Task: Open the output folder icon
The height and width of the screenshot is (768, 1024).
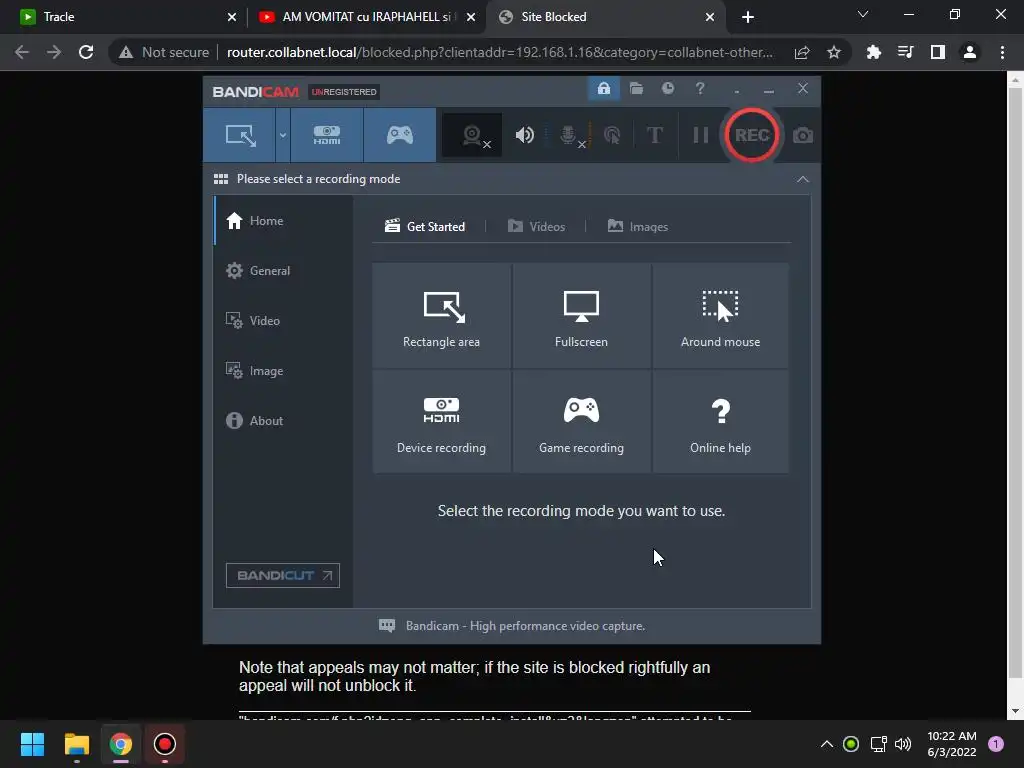Action: click(636, 88)
